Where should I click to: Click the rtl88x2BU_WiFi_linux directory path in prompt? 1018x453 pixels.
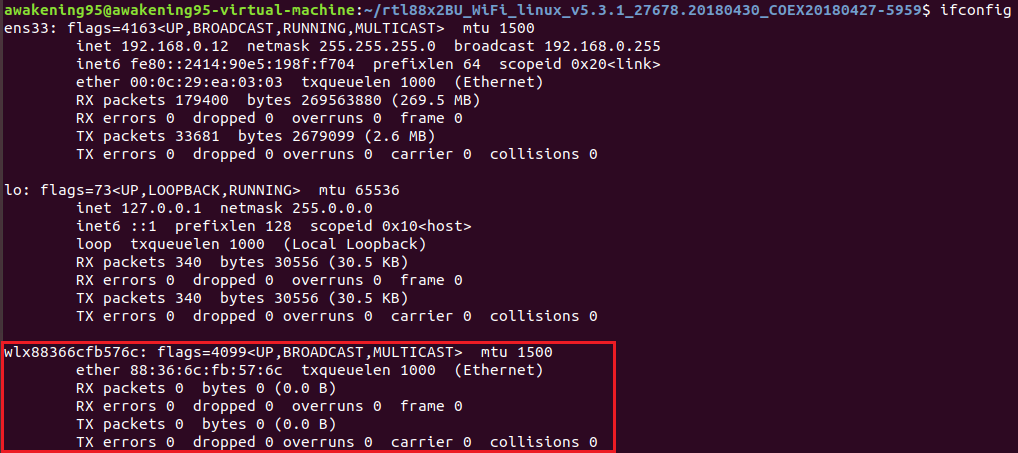(x=645, y=10)
